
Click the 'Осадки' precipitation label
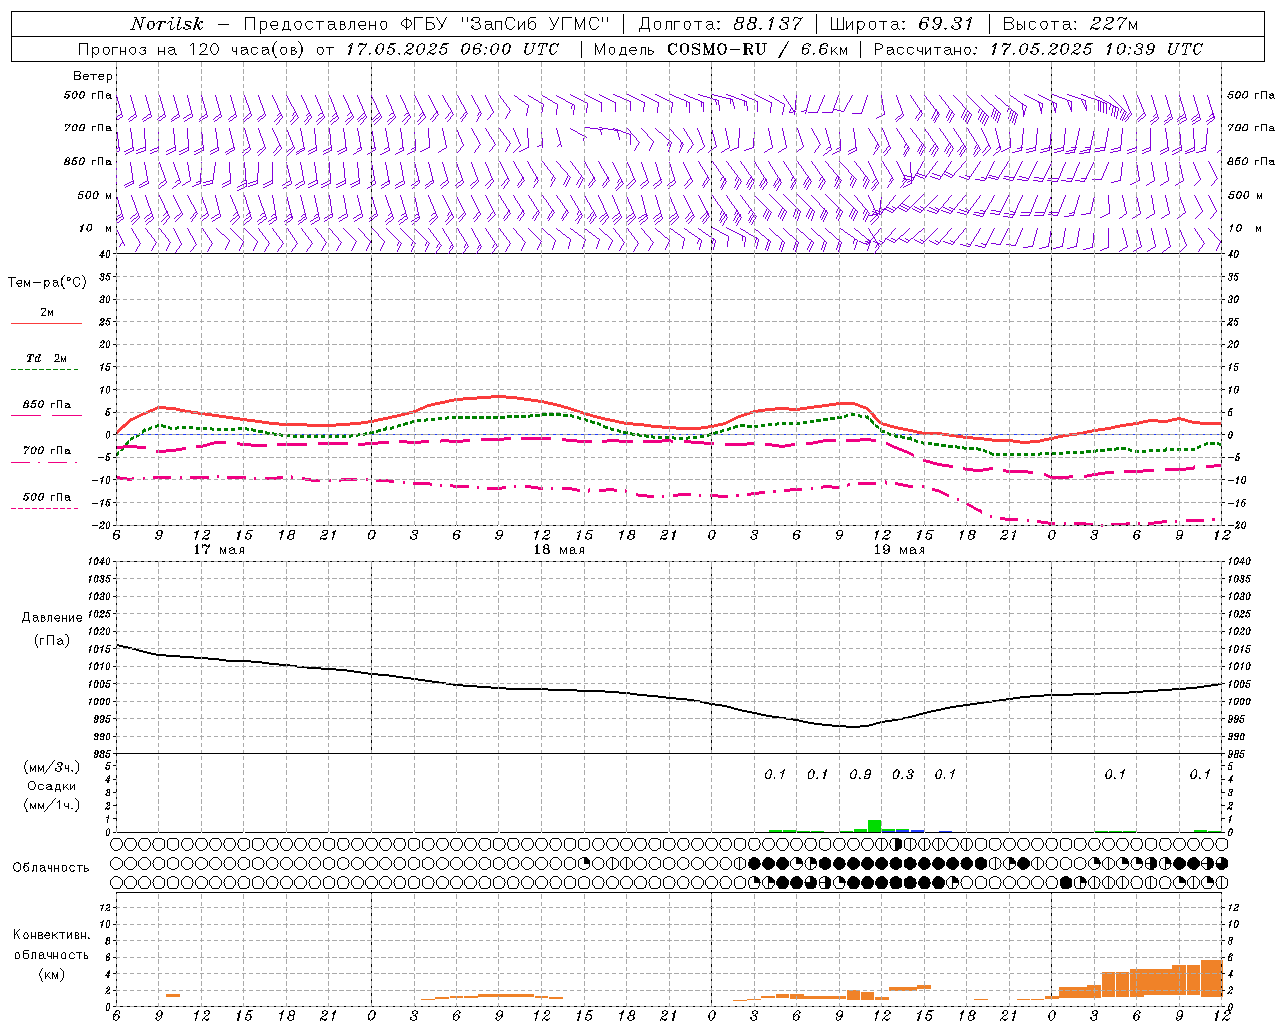point(52,786)
